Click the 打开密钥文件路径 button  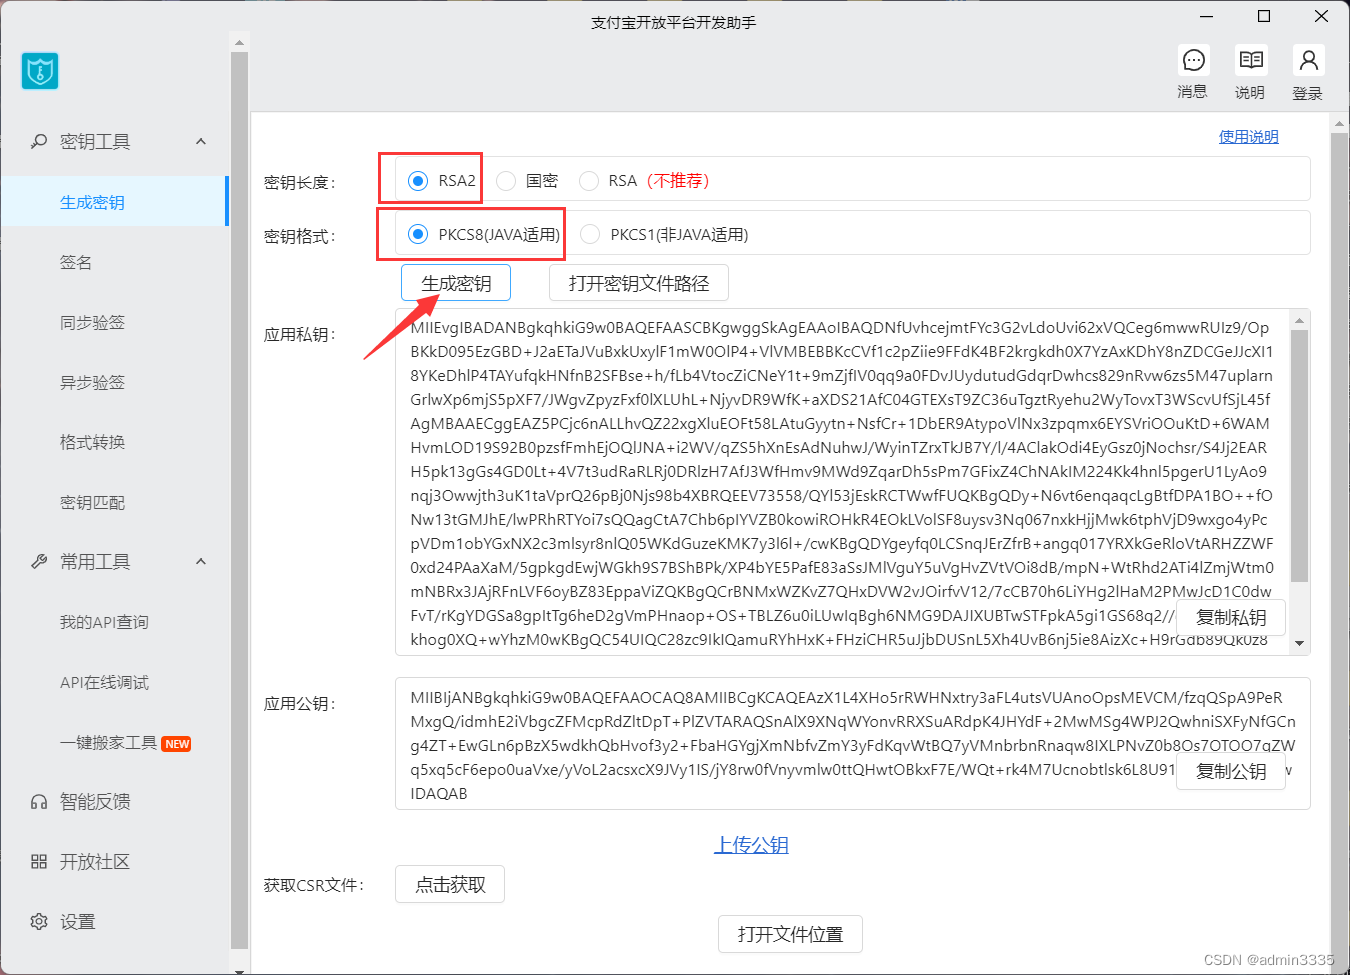[639, 283]
